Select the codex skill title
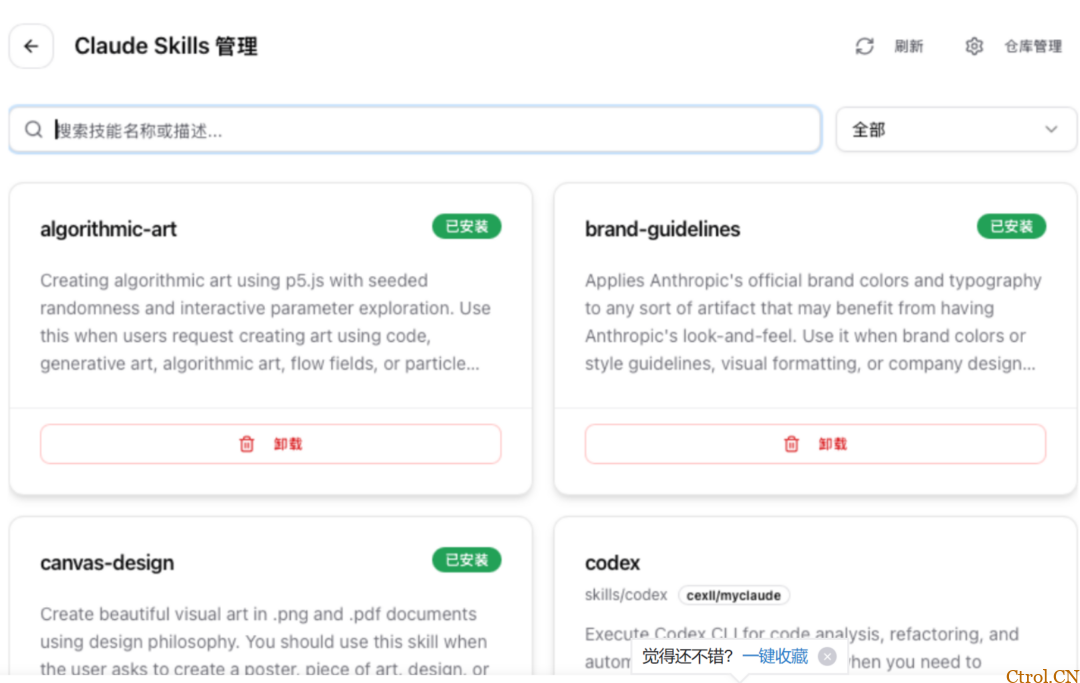Image resolution: width=1080 pixels, height=683 pixels. 612,563
